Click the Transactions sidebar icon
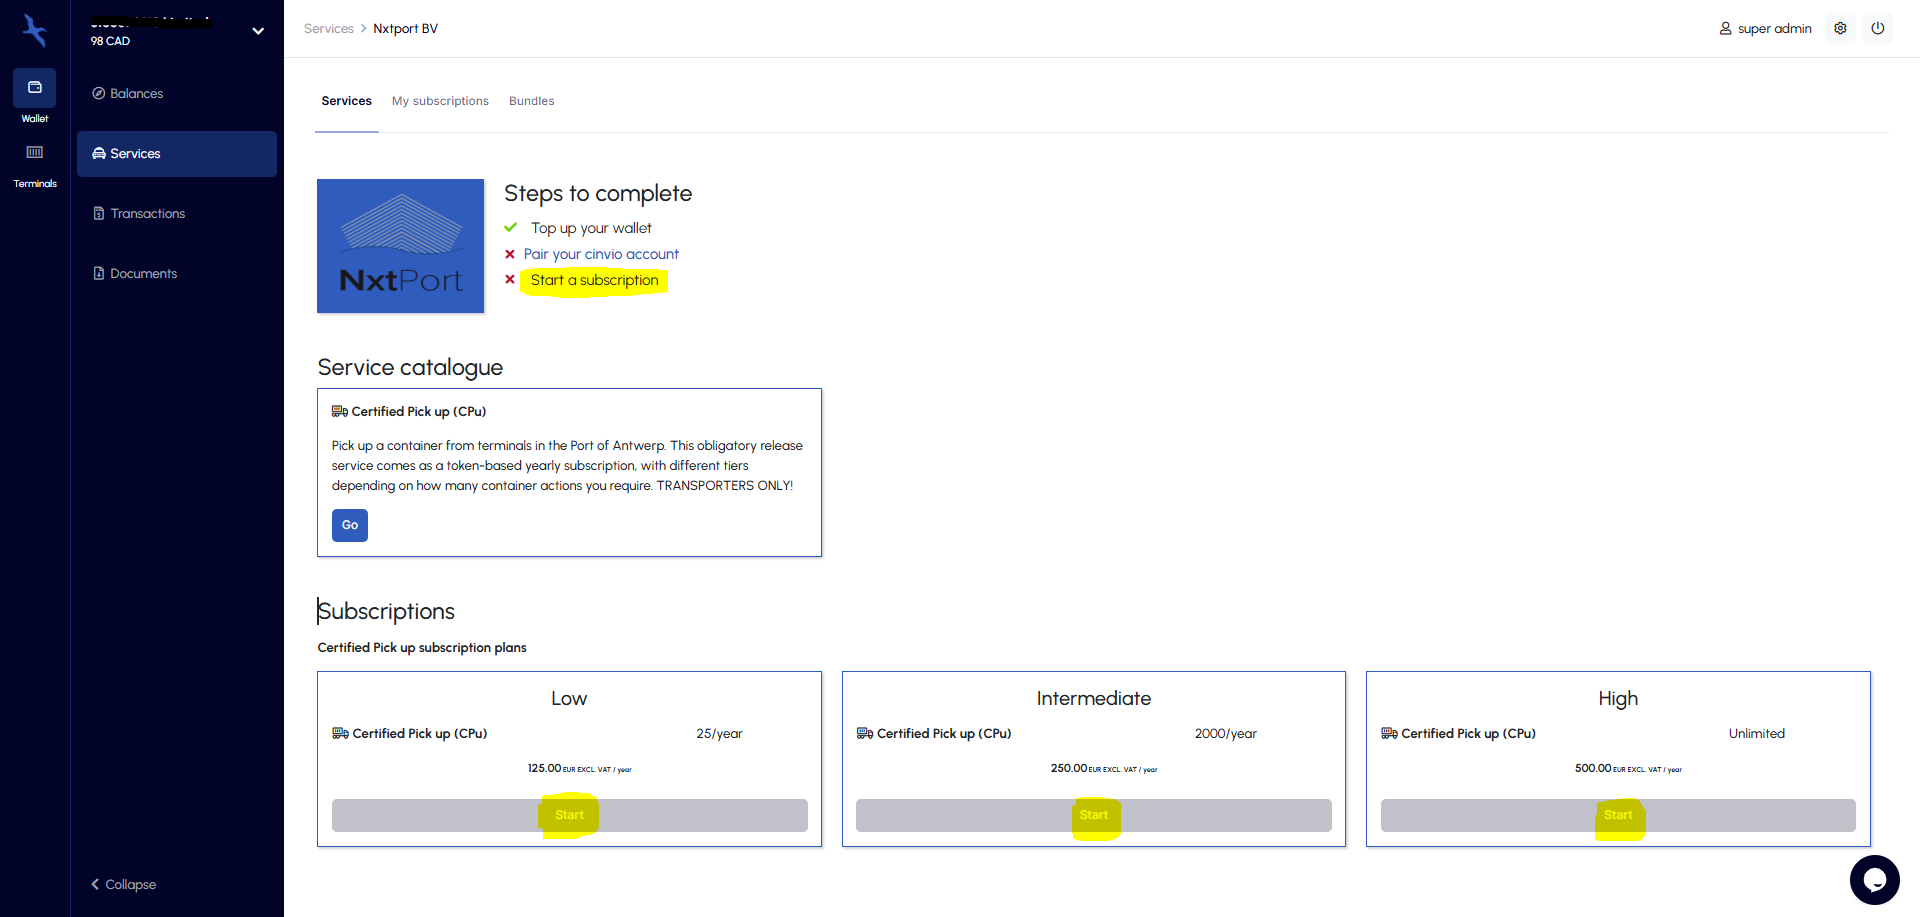Viewport: 1920px width, 917px height. point(99,213)
